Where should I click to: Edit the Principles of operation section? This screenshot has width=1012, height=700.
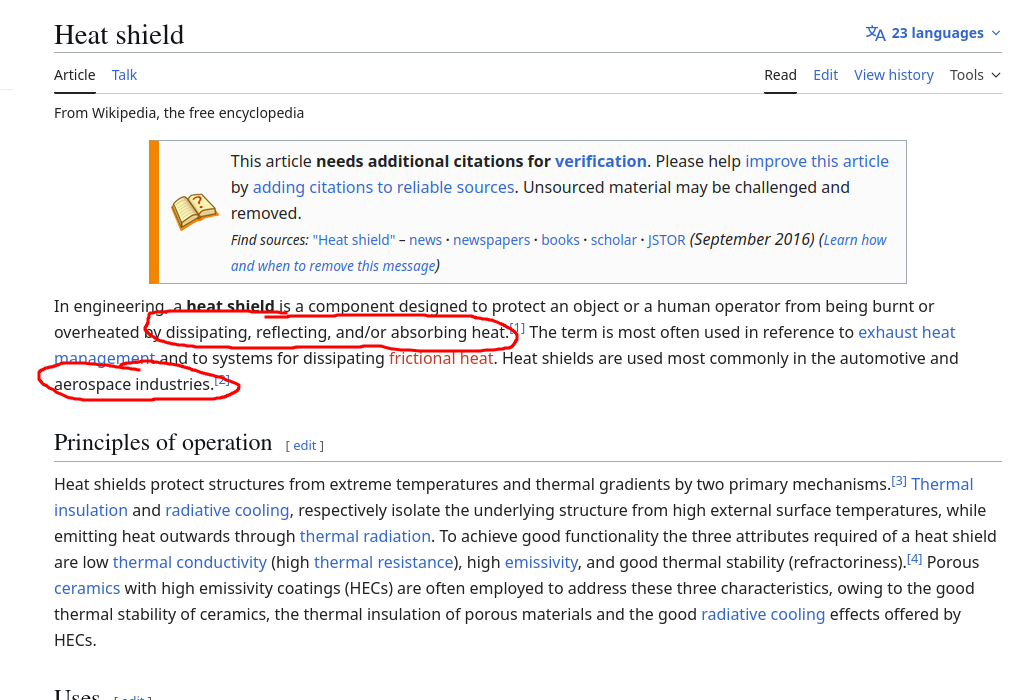[304, 446]
